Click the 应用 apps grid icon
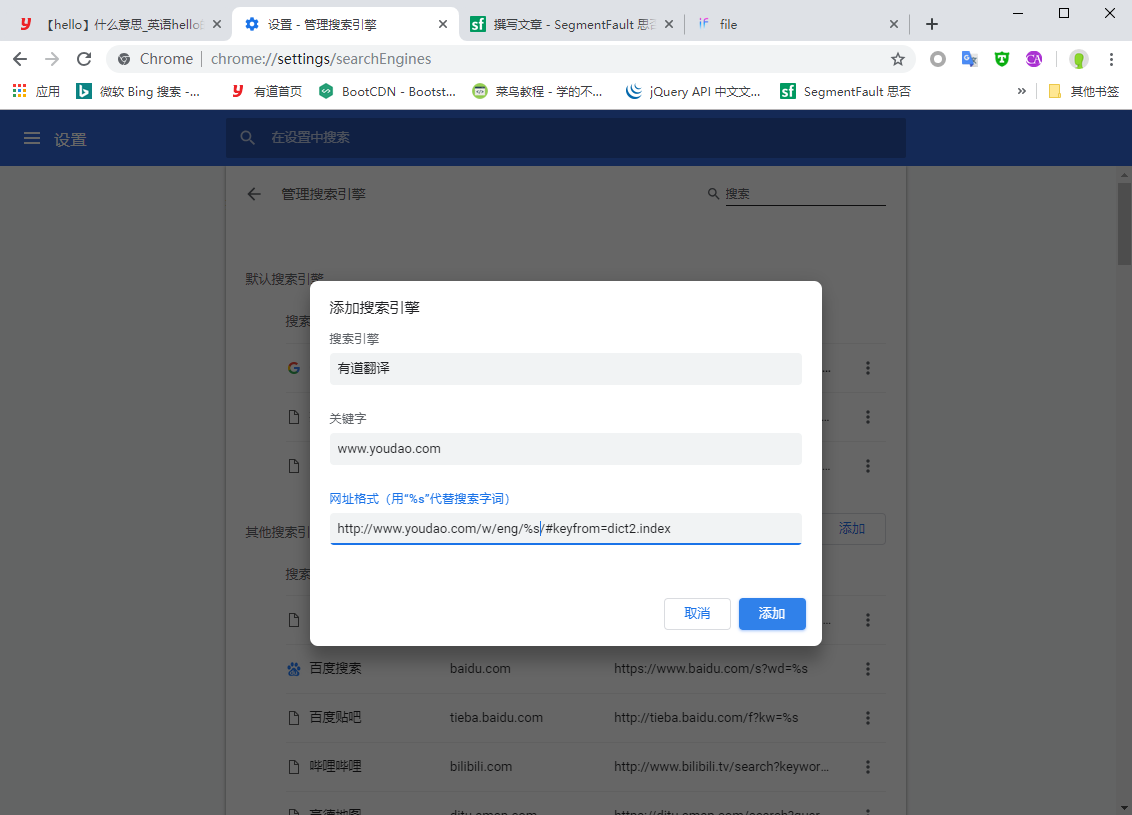 pyautogui.click(x=20, y=91)
